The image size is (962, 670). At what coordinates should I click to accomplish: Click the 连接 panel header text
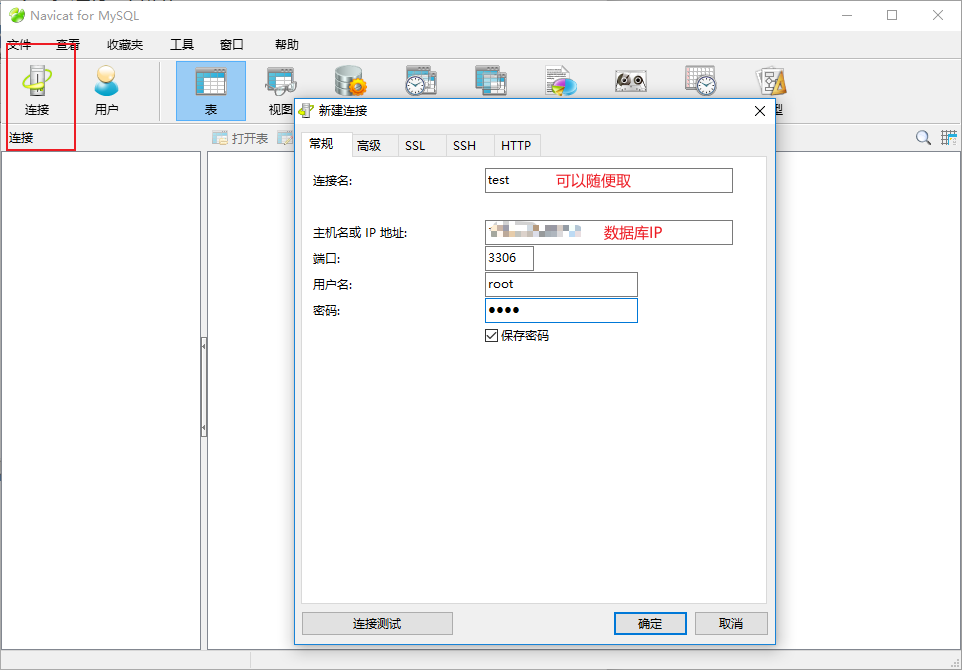[21, 138]
